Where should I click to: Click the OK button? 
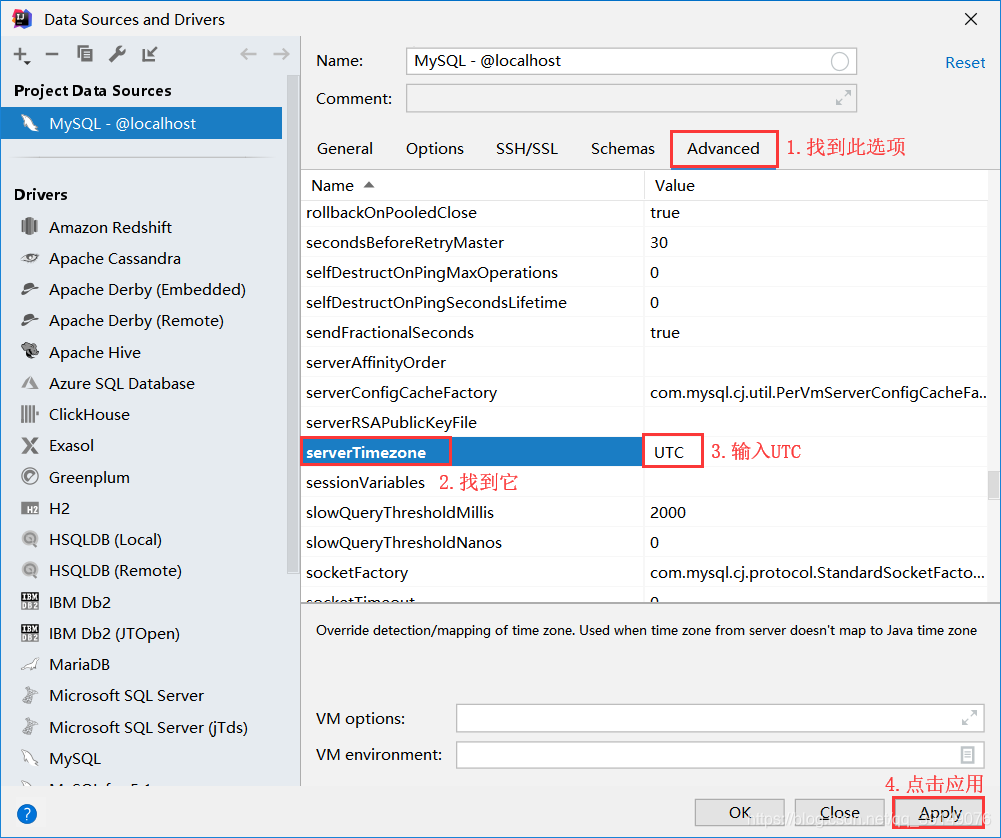(739, 812)
